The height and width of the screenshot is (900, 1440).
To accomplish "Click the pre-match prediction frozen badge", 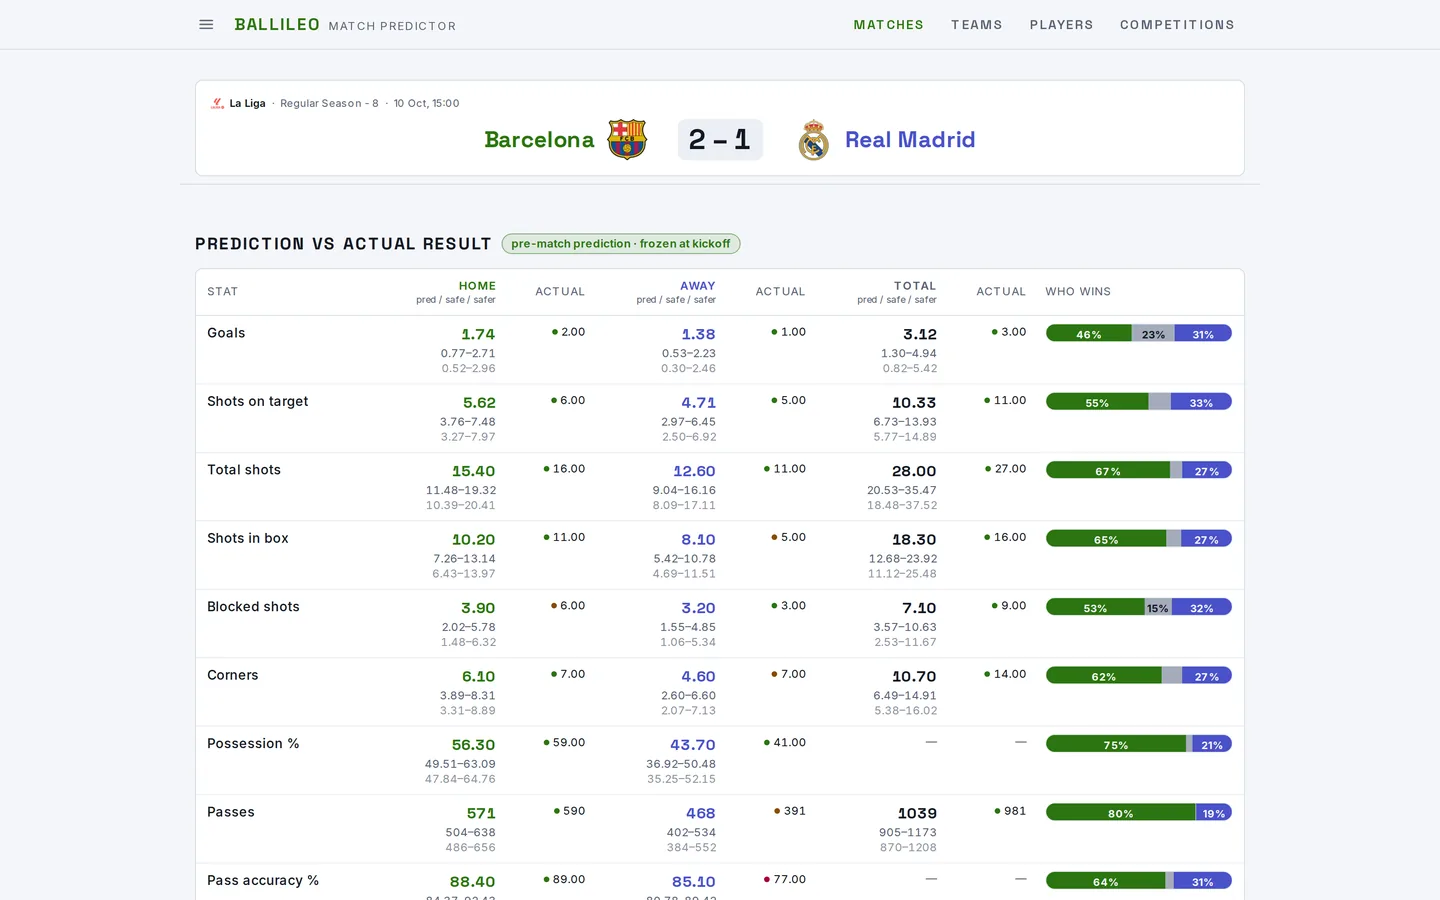I will [621, 244].
